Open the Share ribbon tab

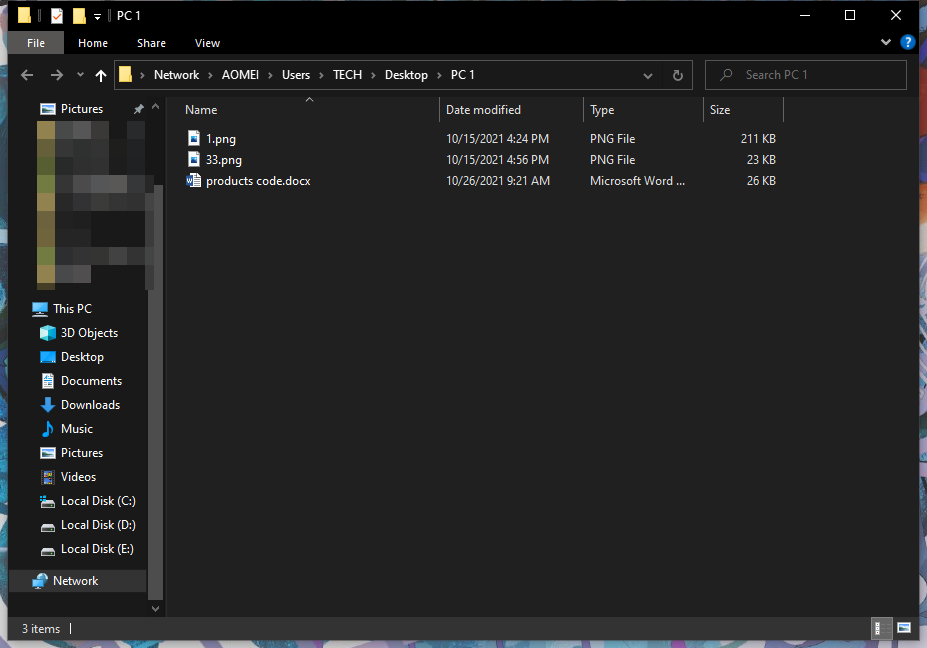(151, 43)
